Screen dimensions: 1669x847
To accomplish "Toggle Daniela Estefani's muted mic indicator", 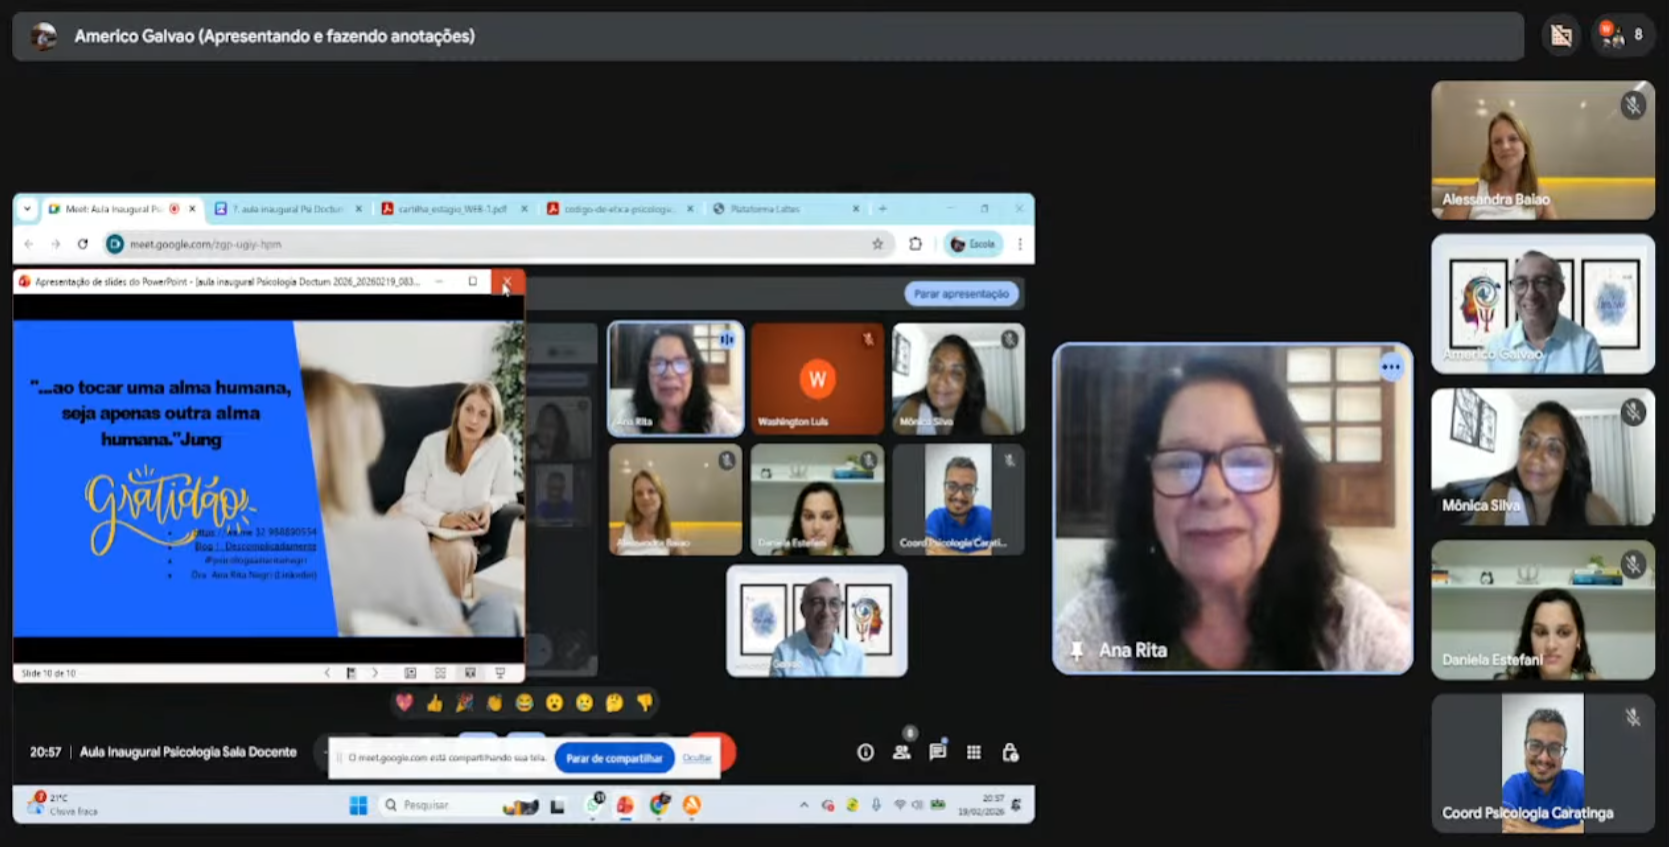I will coord(1632,566).
